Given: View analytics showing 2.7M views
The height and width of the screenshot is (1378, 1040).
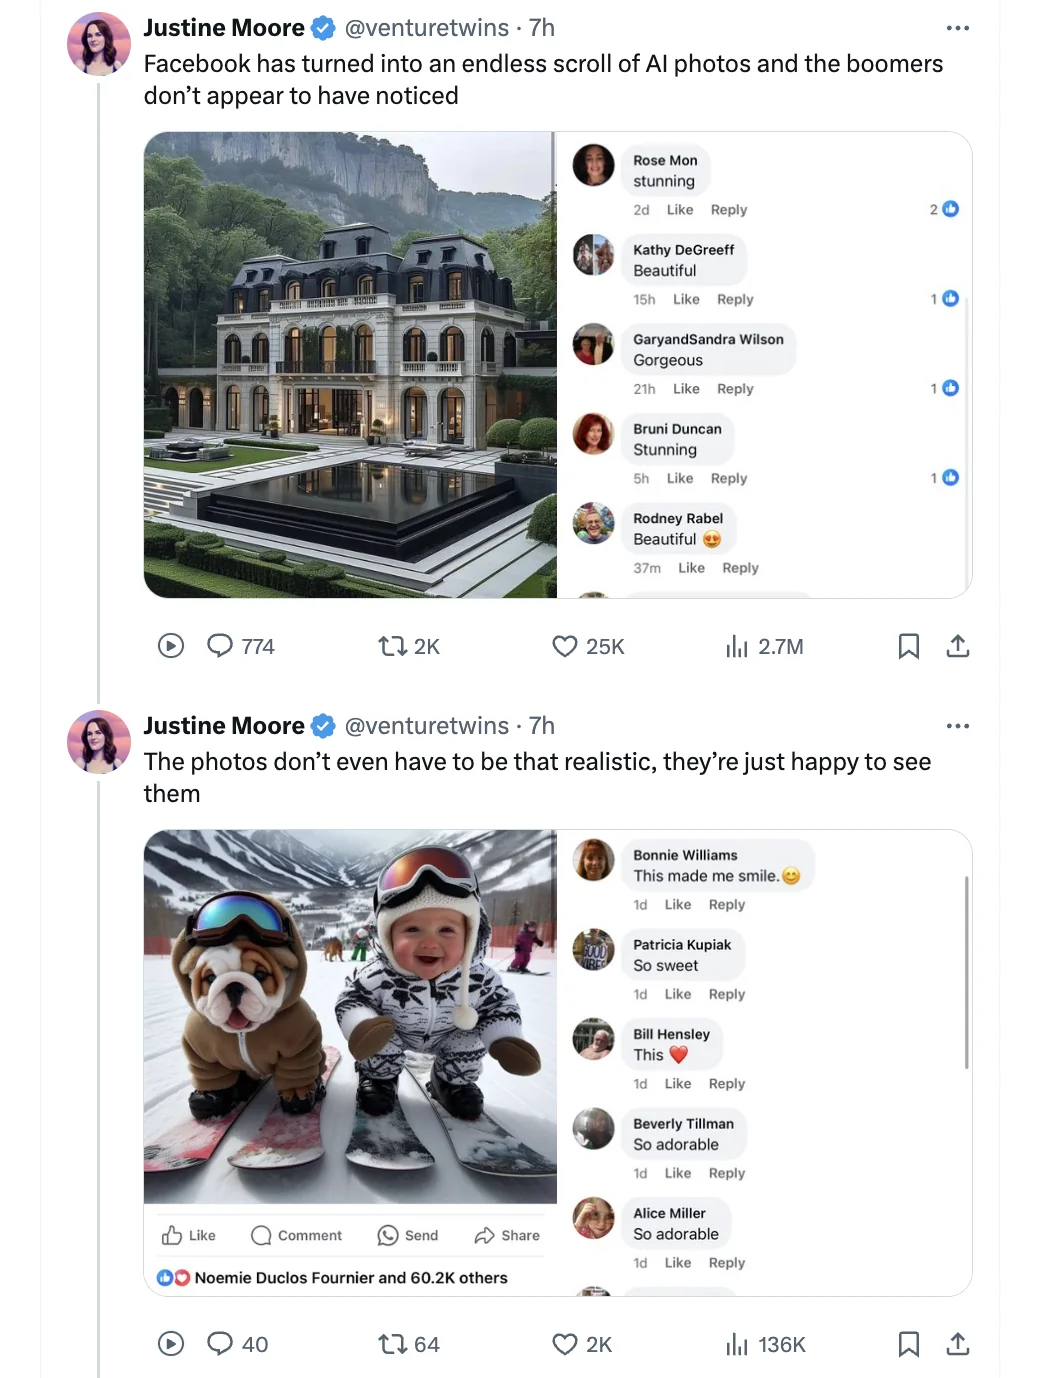Looking at the screenshot, I should (737, 646).
